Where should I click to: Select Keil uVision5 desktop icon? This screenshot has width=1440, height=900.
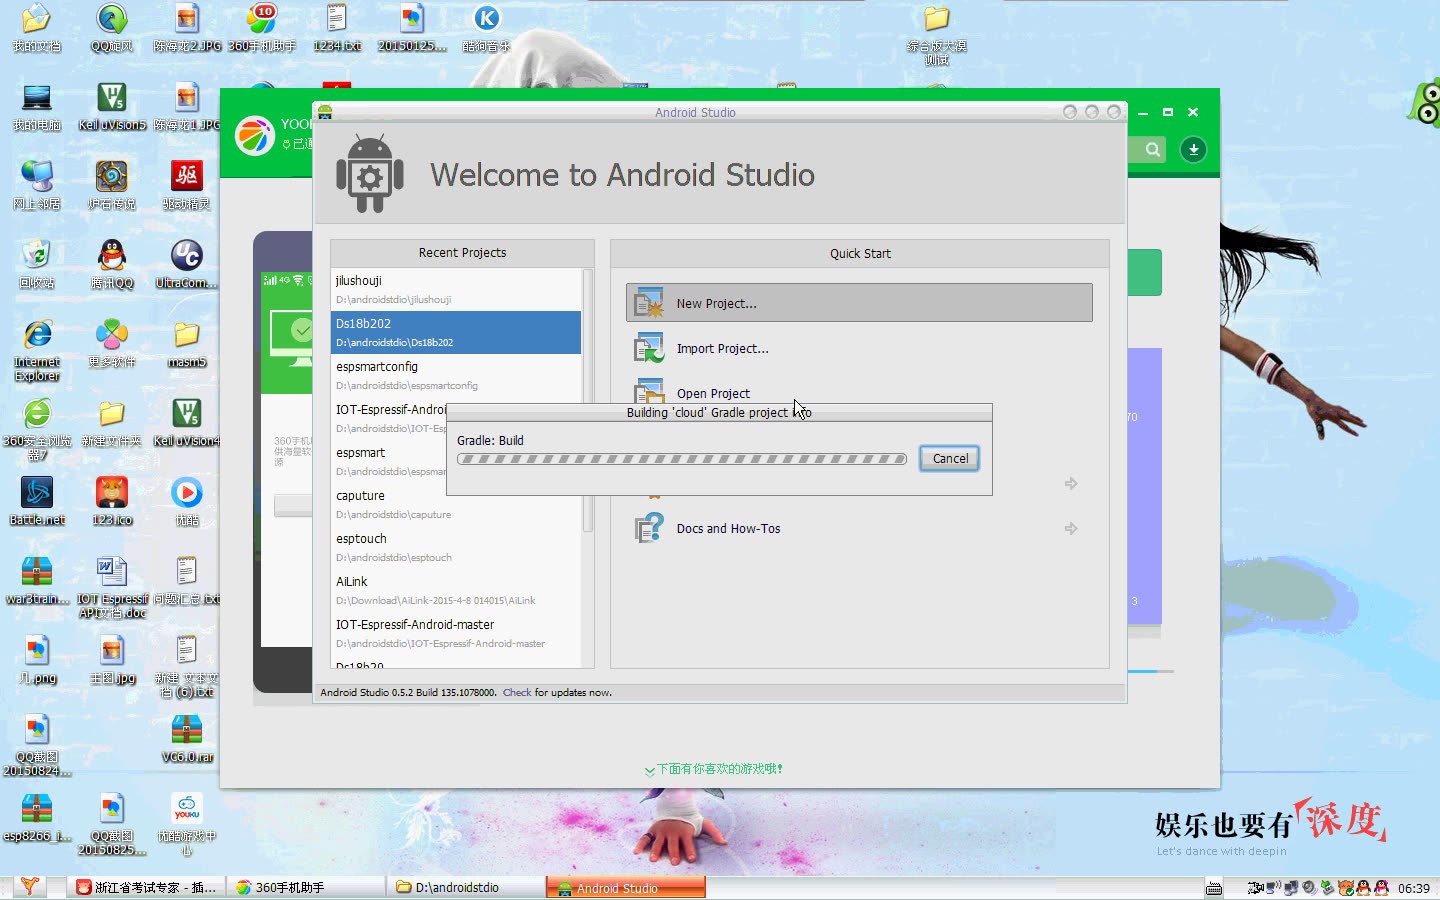(112, 107)
